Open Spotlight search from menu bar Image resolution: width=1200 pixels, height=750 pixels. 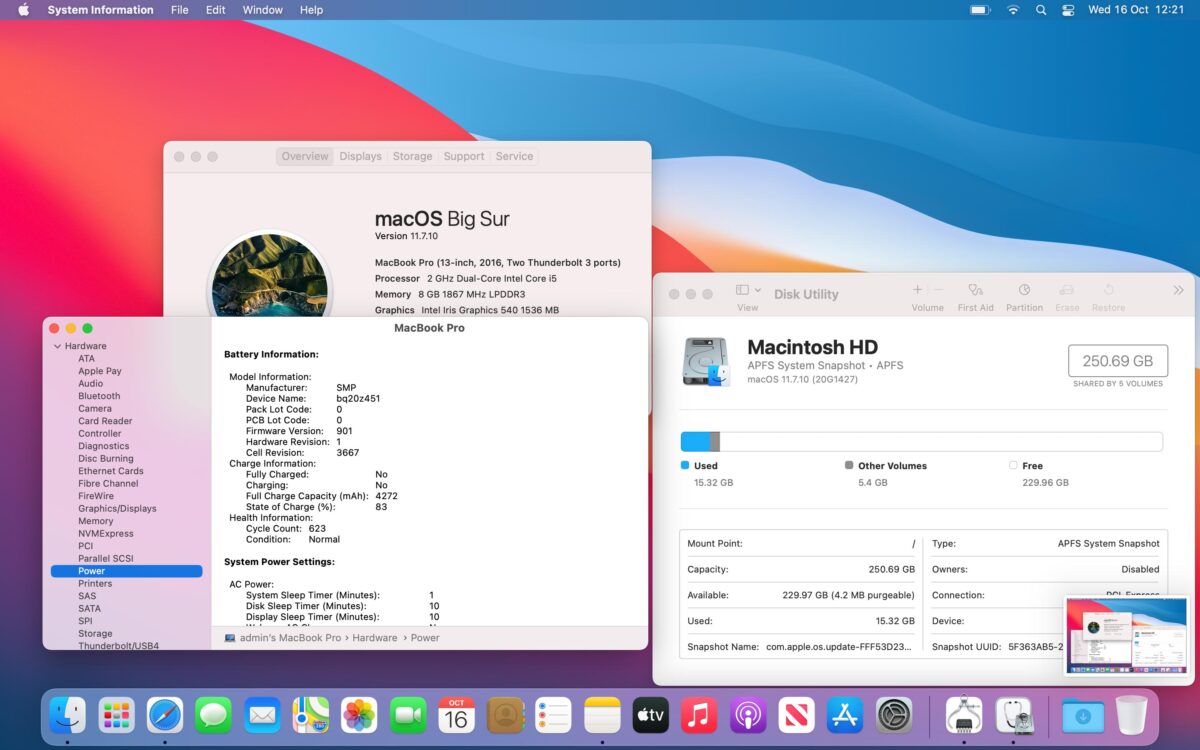coord(1041,10)
